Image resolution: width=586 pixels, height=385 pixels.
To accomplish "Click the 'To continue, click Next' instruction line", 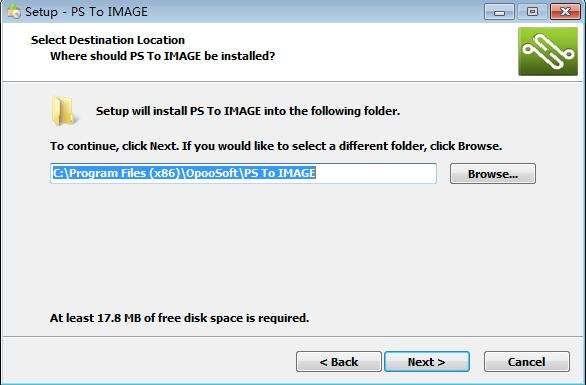I will pyautogui.click(x=276, y=146).
